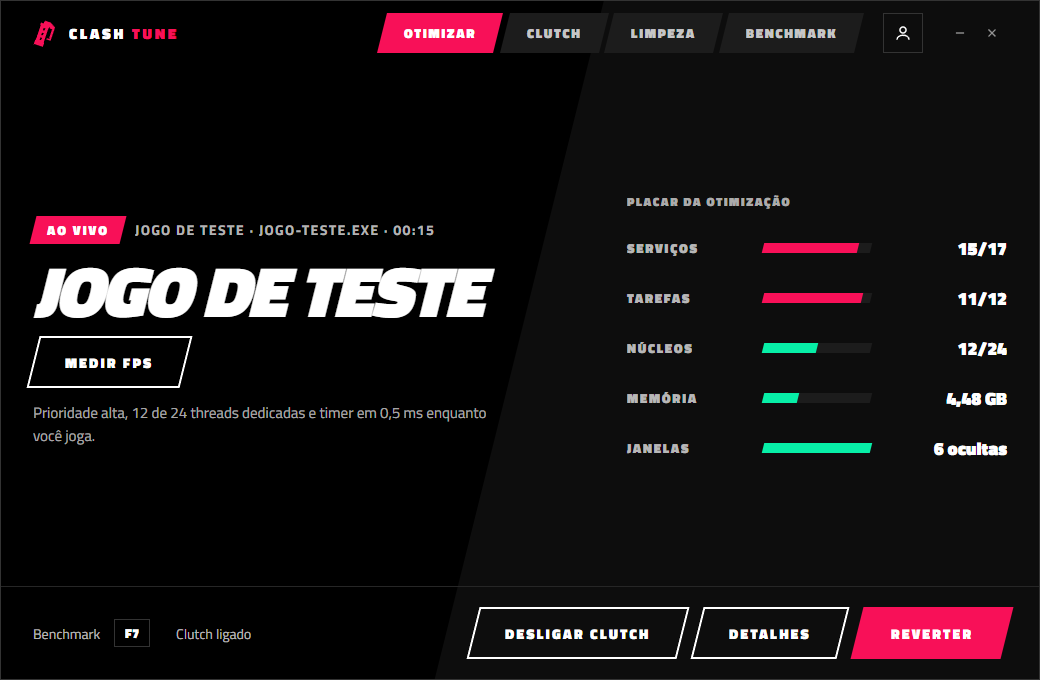Open the Detalhes button
Image resolution: width=1040 pixels, height=680 pixels.
pos(769,634)
